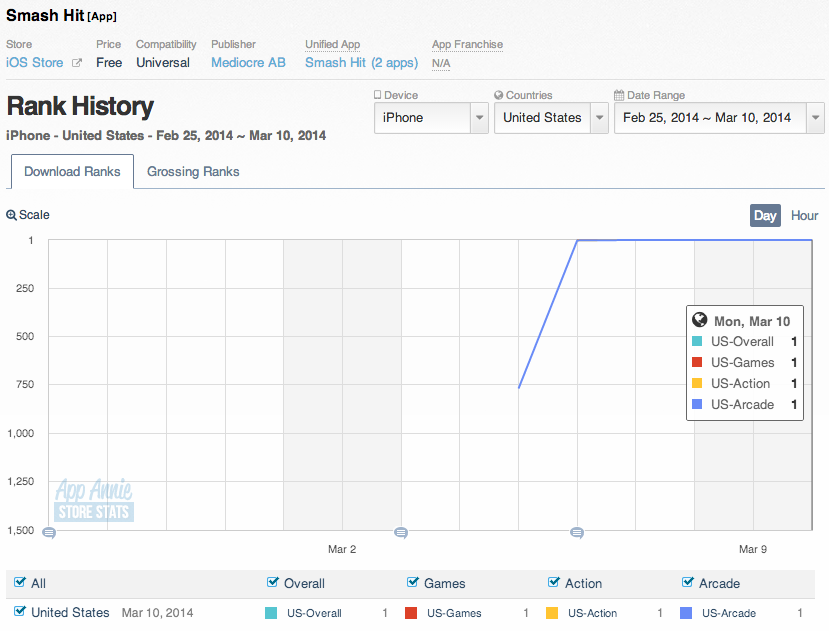
Task: Click the App Franchise label
Action: pos(467,44)
